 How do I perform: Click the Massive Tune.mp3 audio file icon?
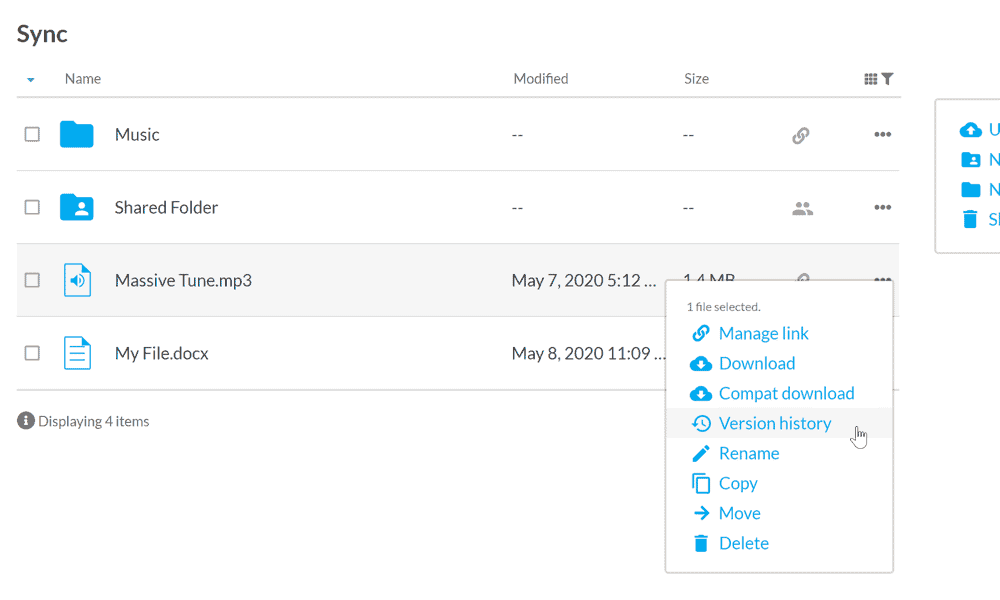77,280
